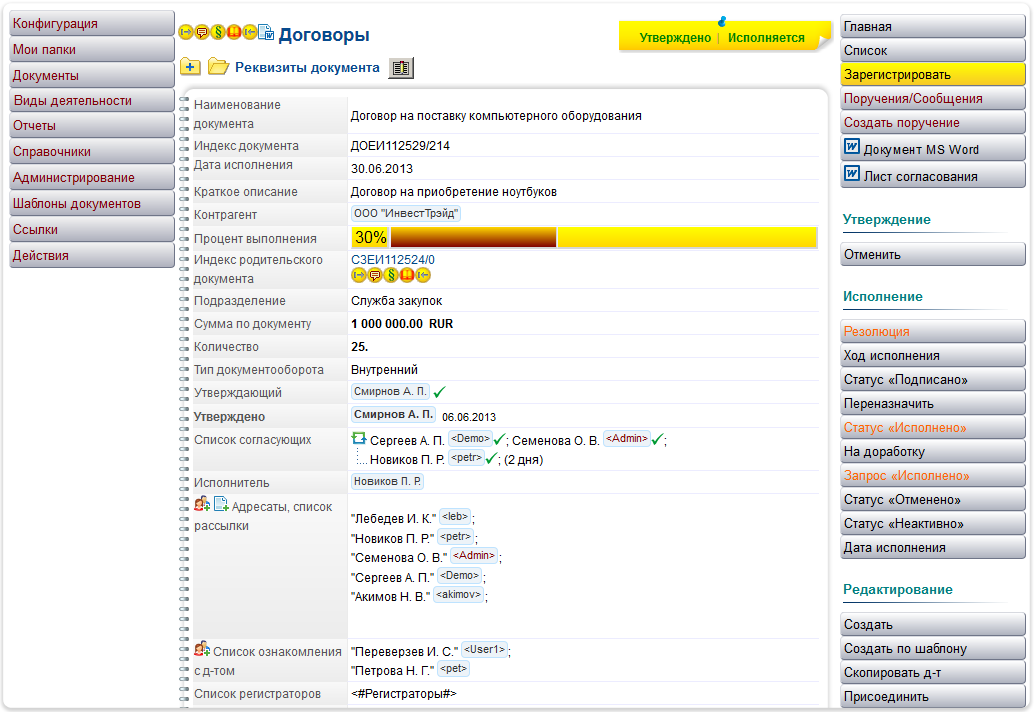1034x712 pixels.
Task: Click the folder icon before Реквизиты документа
Action: (x=217, y=68)
